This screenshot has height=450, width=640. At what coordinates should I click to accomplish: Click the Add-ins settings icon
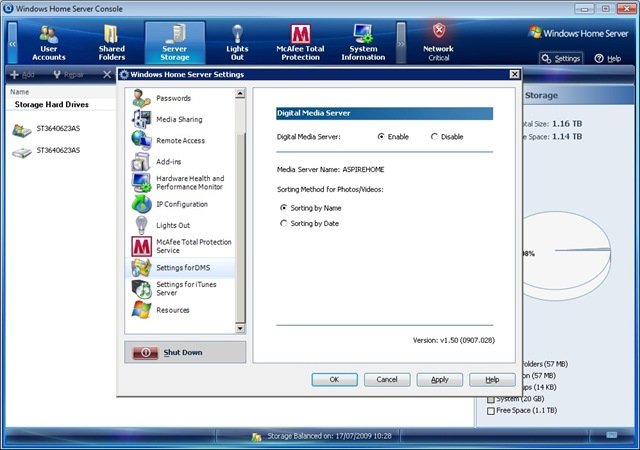tap(141, 162)
